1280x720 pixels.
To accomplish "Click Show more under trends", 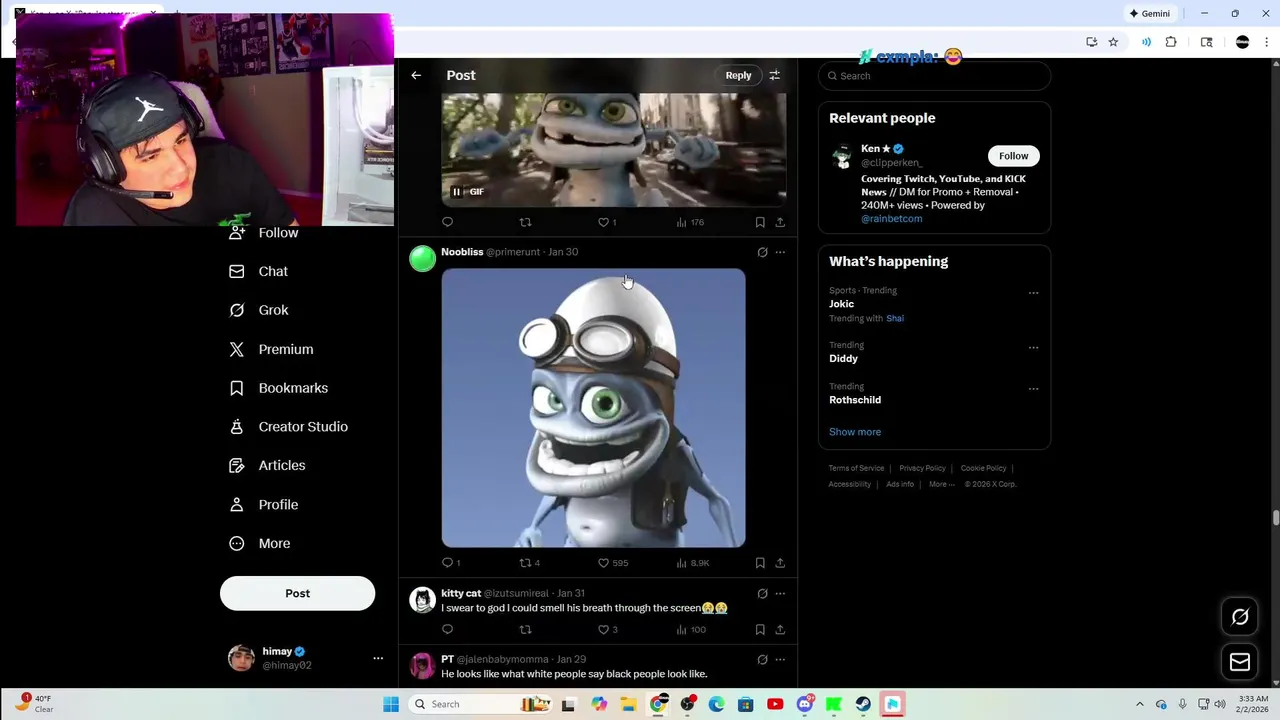I will point(855,432).
